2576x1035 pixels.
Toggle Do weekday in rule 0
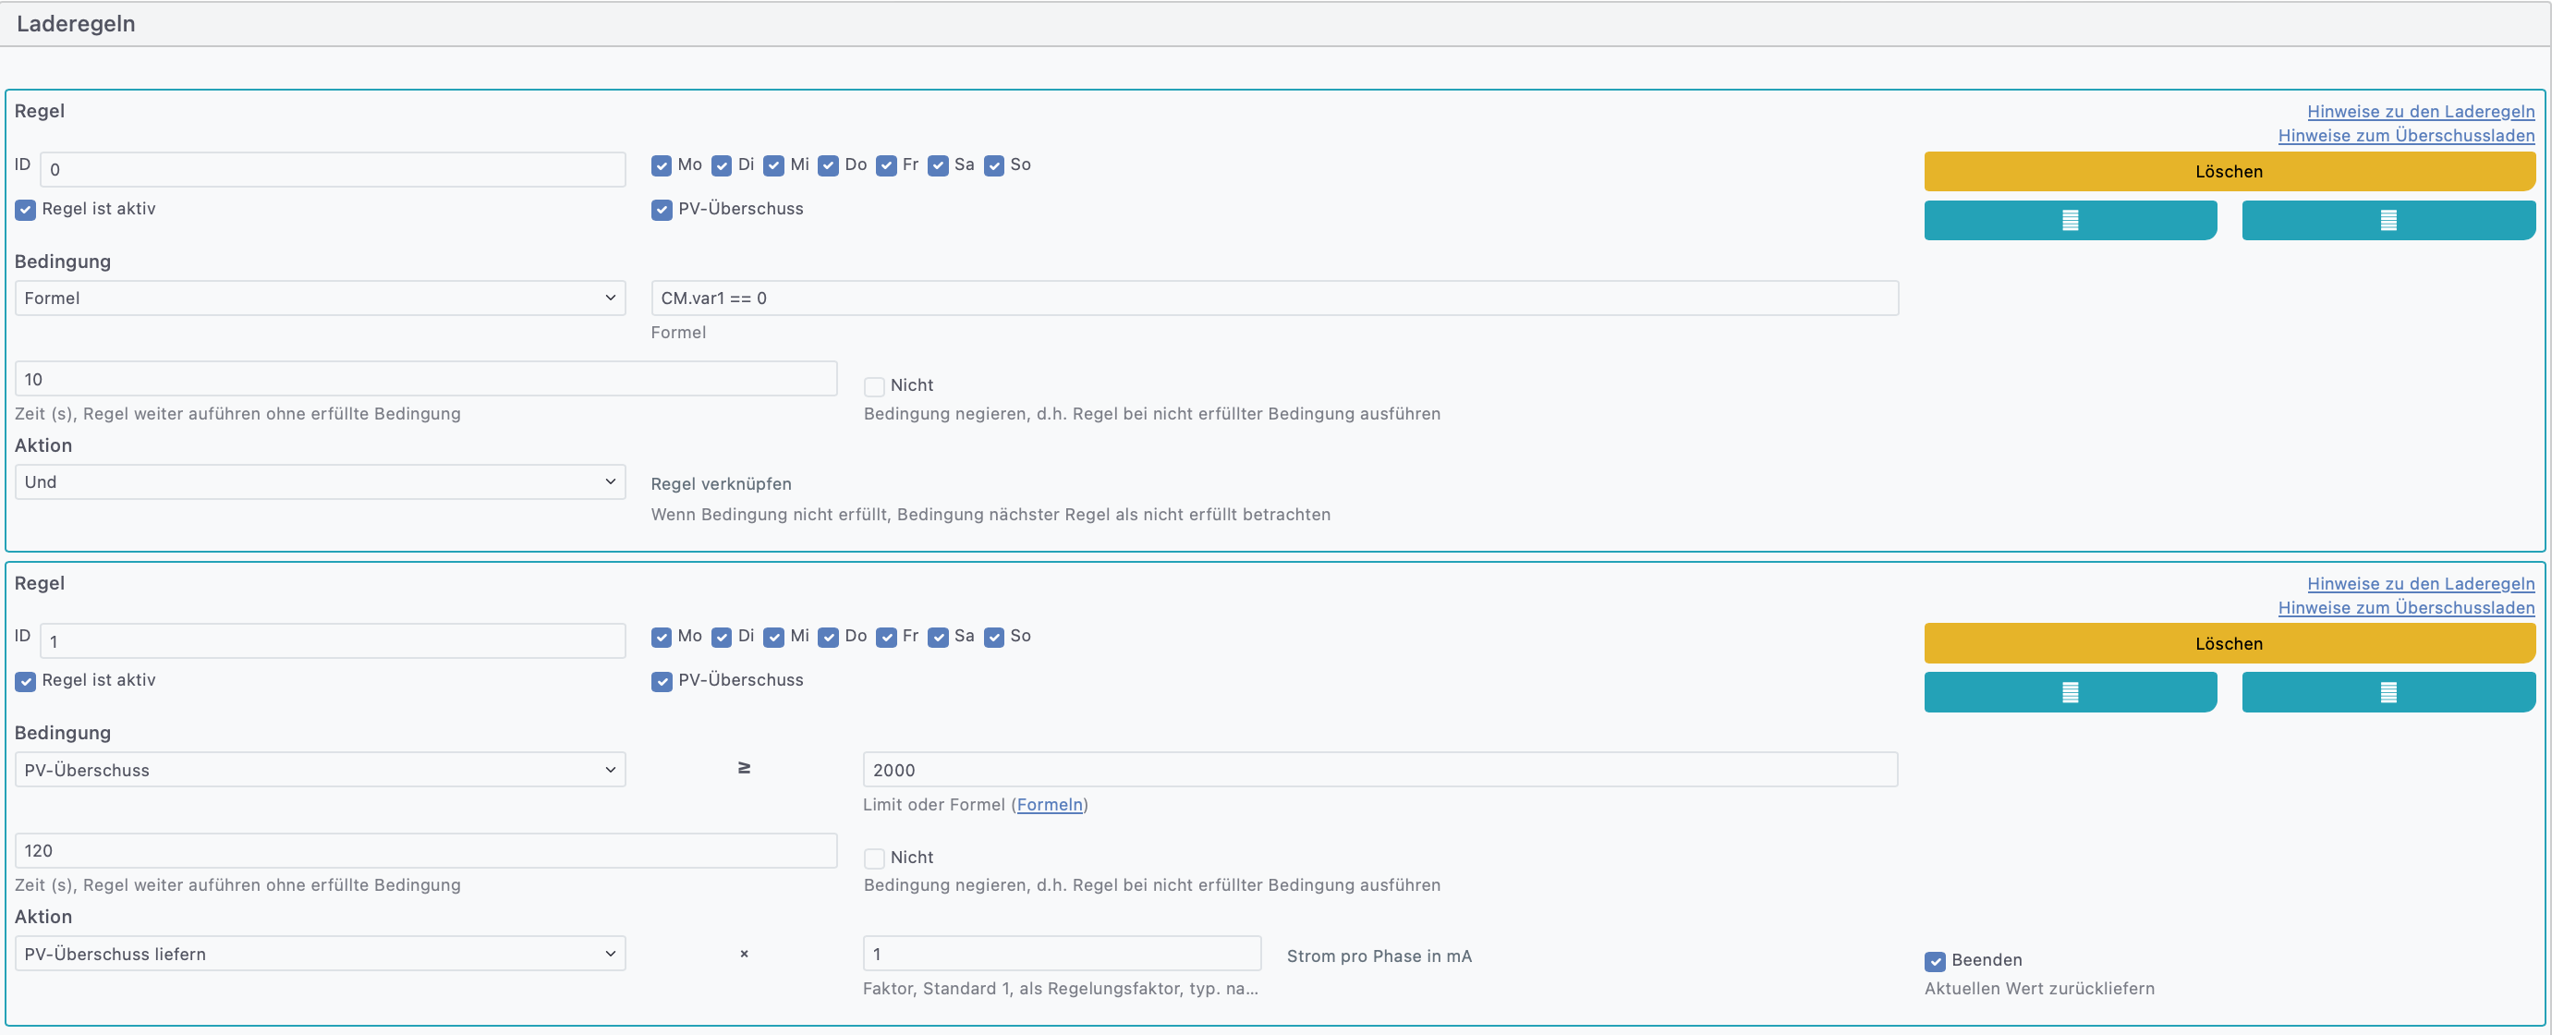point(828,166)
